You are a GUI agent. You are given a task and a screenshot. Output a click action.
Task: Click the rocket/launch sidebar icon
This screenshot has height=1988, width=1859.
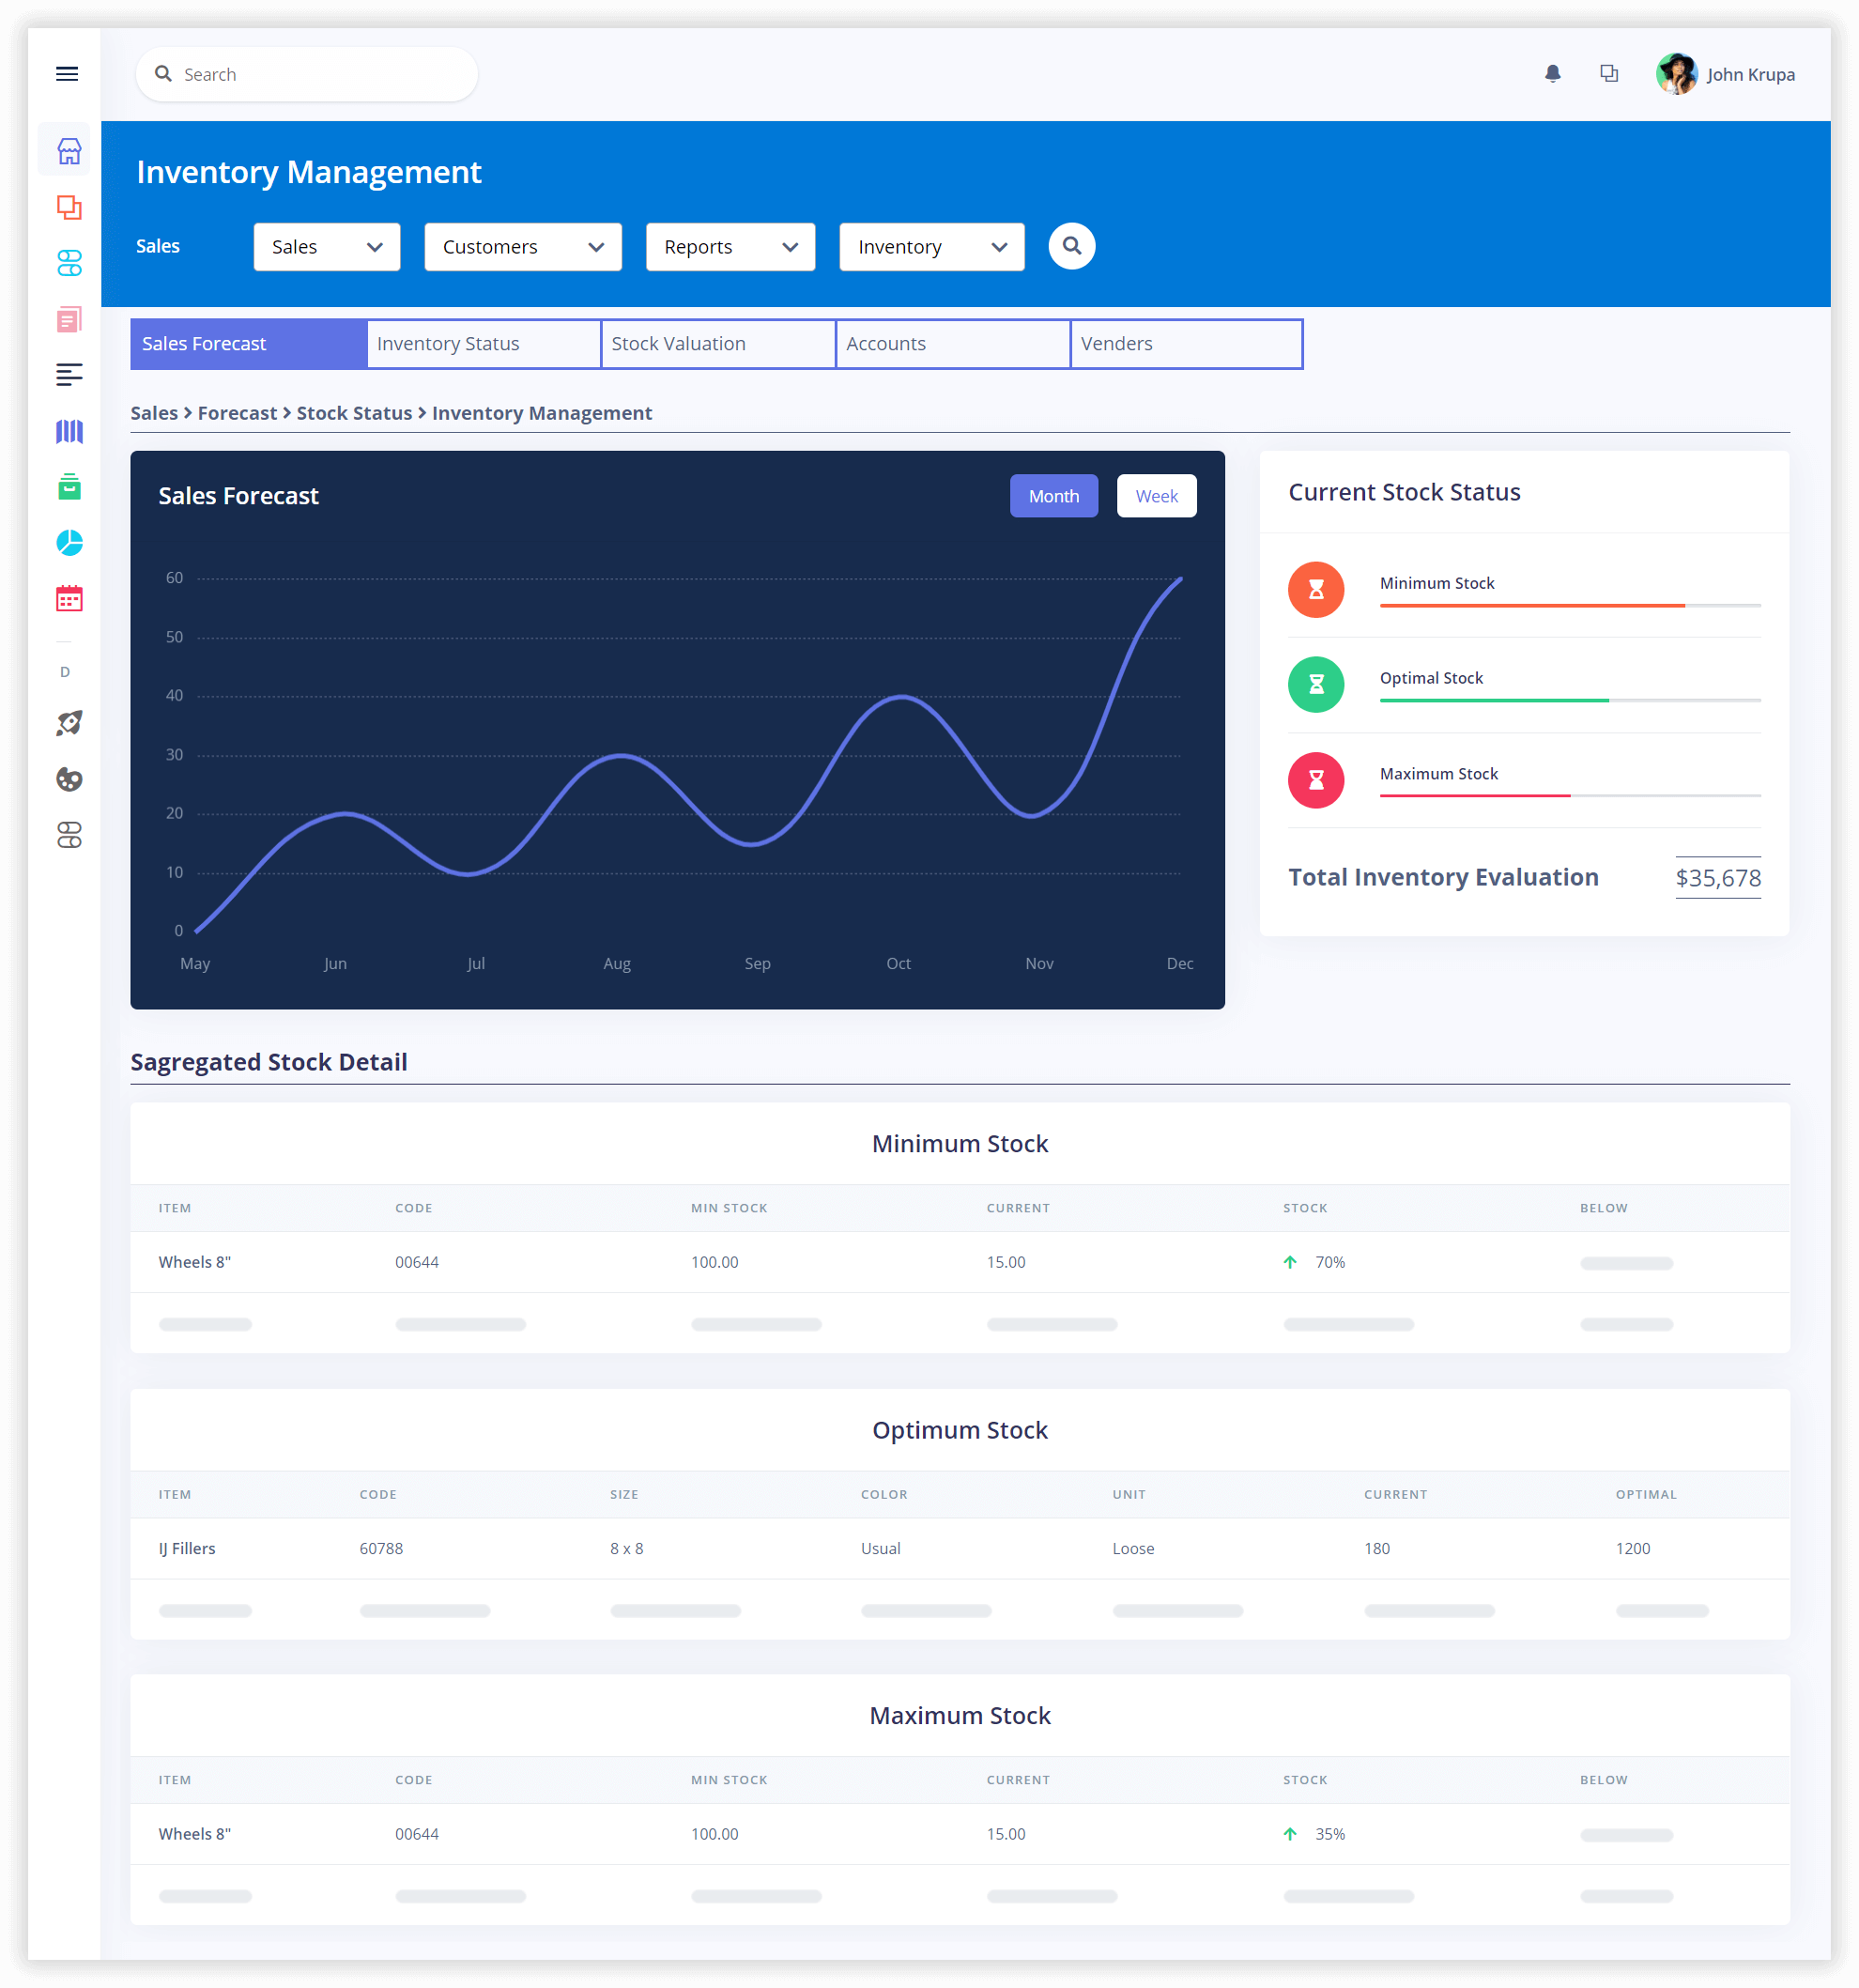tap(67, 723)
